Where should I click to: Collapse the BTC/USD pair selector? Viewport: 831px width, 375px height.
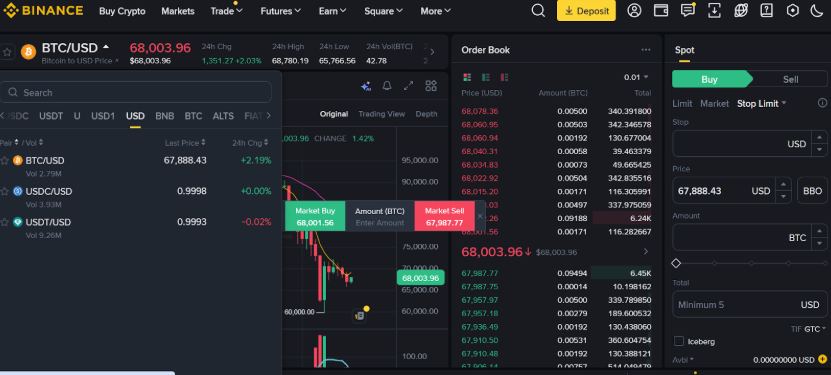pos(106,47)
